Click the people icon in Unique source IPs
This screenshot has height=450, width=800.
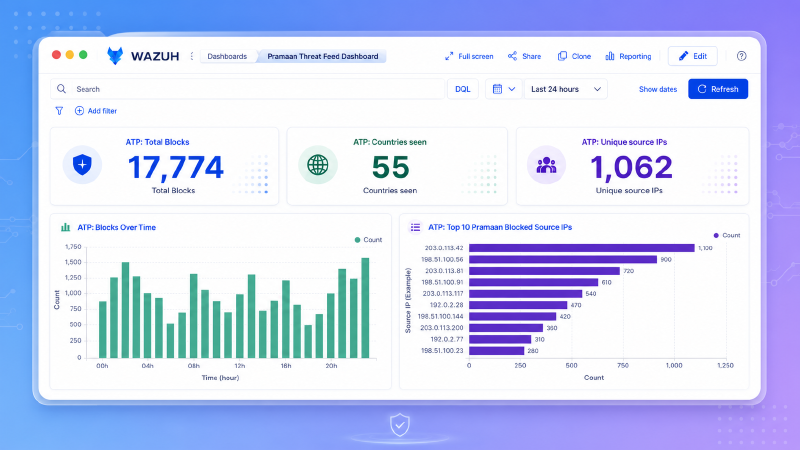coord(546,165)
